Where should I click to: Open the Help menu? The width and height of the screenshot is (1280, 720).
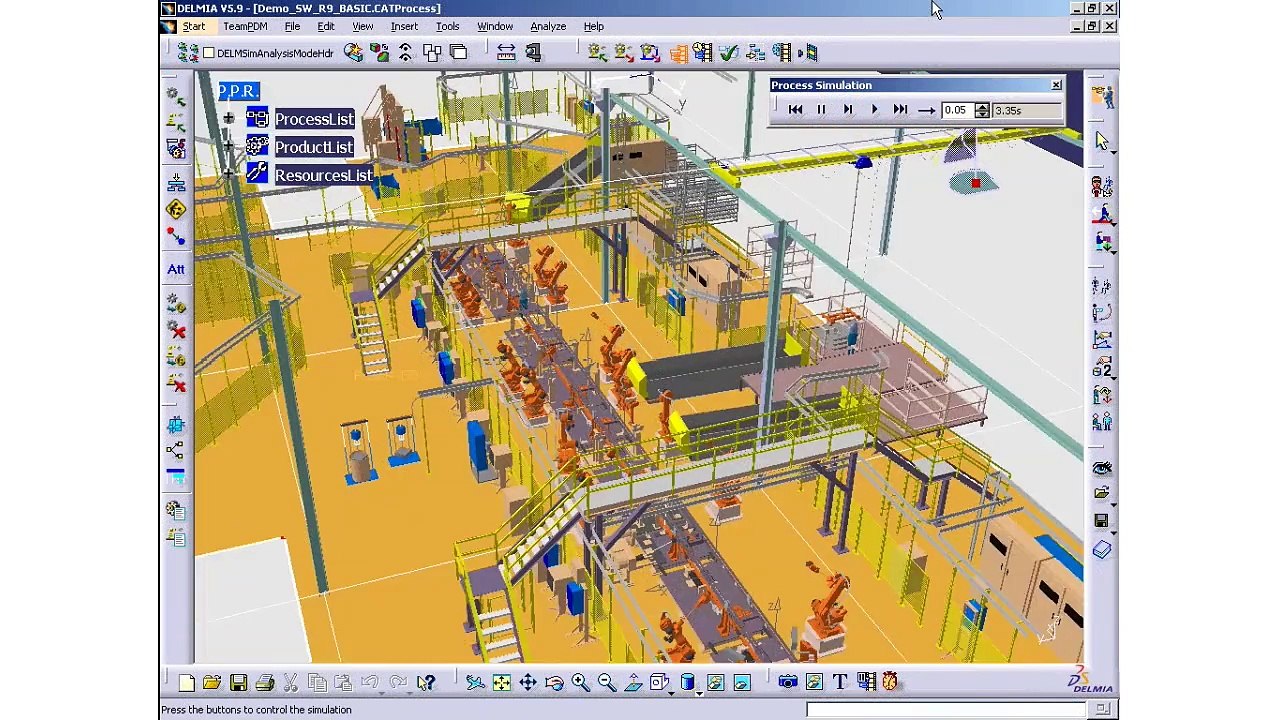[593, 26]
